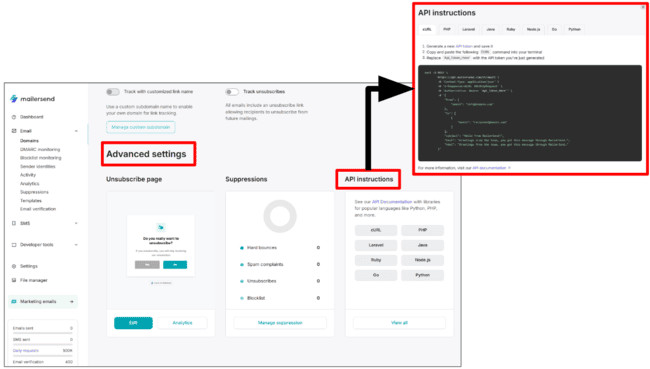Select the PHP tab in popup
650x369 pixels.
pyautogui.click(x=446, y=29)
